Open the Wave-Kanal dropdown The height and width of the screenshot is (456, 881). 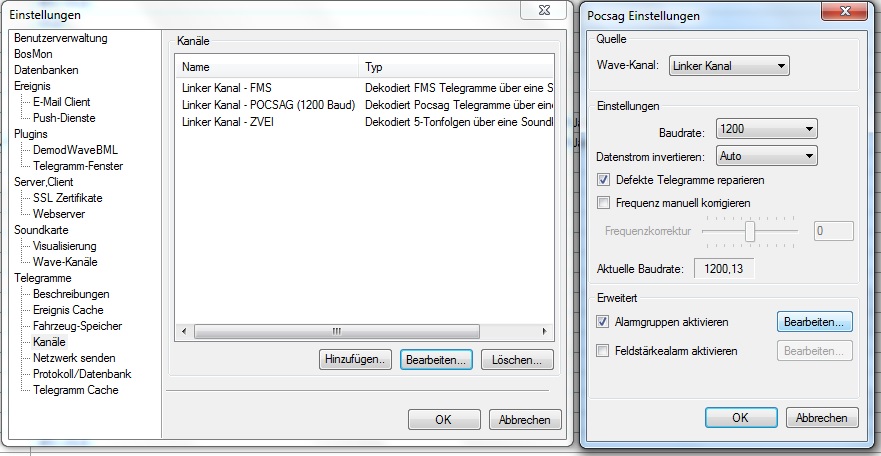pos(728,66)
